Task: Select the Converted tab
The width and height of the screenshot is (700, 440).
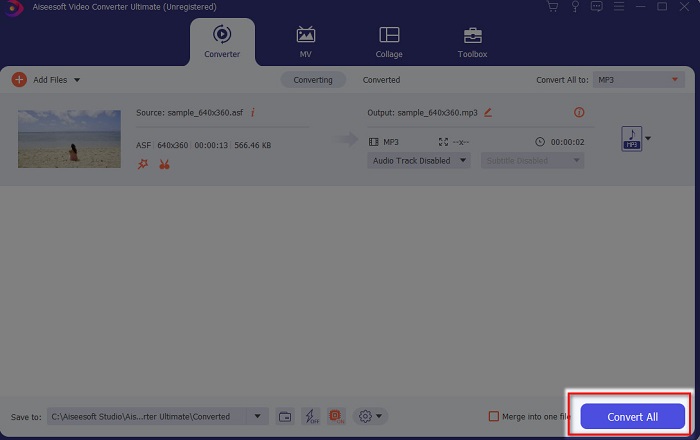Action: 381,80
